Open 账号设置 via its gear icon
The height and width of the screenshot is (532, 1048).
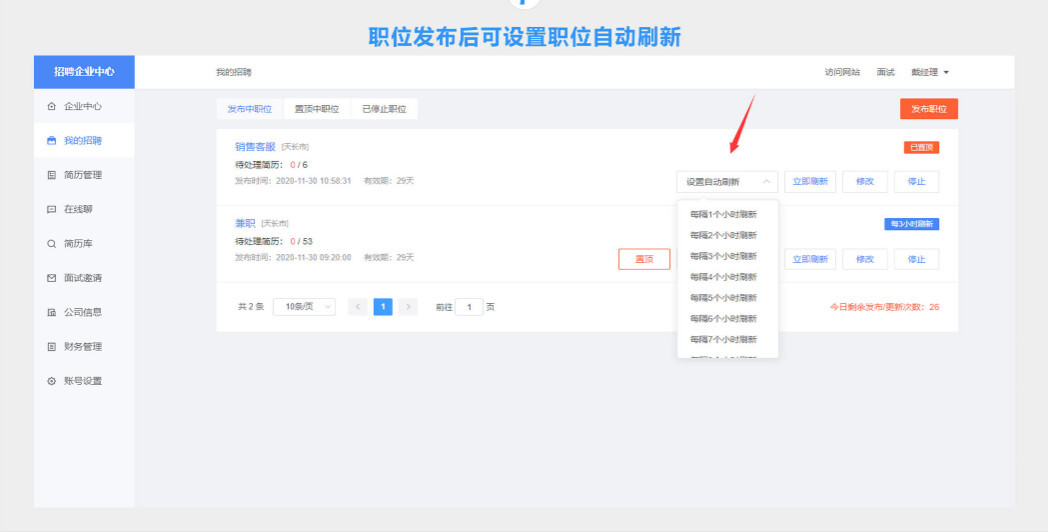coord(52,381)
